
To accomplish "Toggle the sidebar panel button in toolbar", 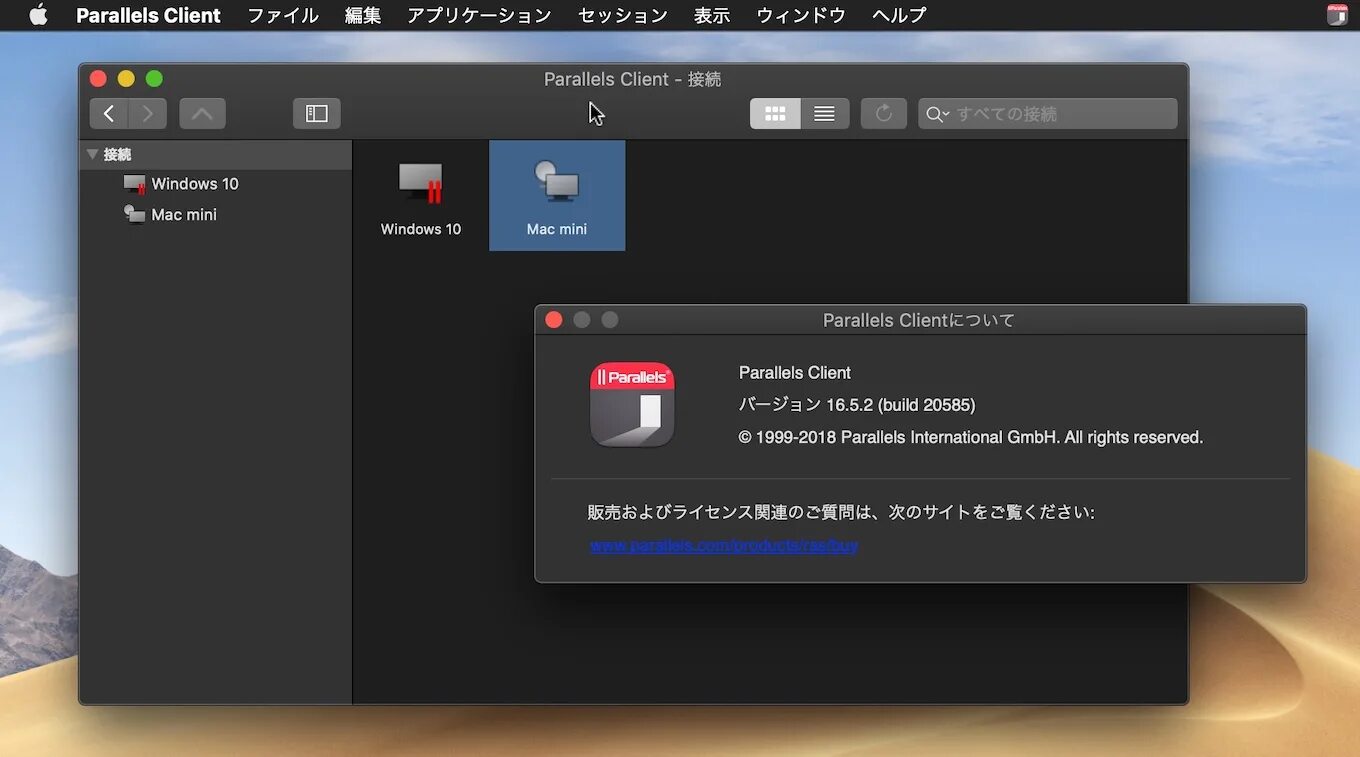I will point(317,114).
